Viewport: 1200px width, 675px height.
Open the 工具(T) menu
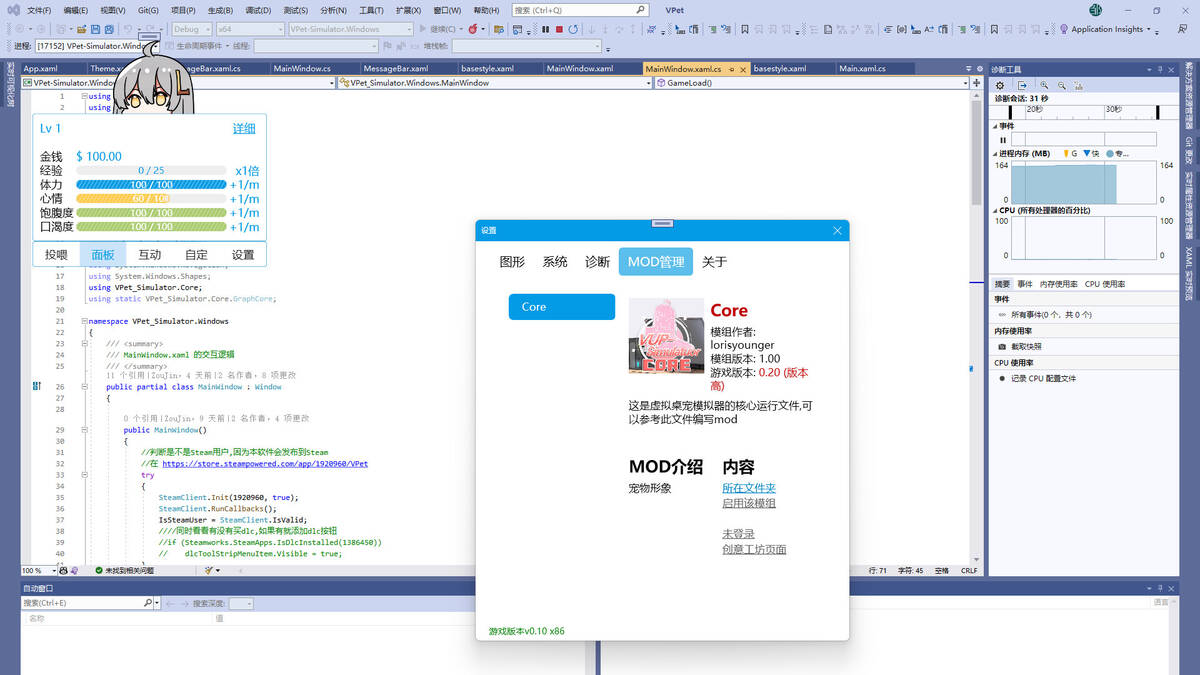(x=371, y=10)
